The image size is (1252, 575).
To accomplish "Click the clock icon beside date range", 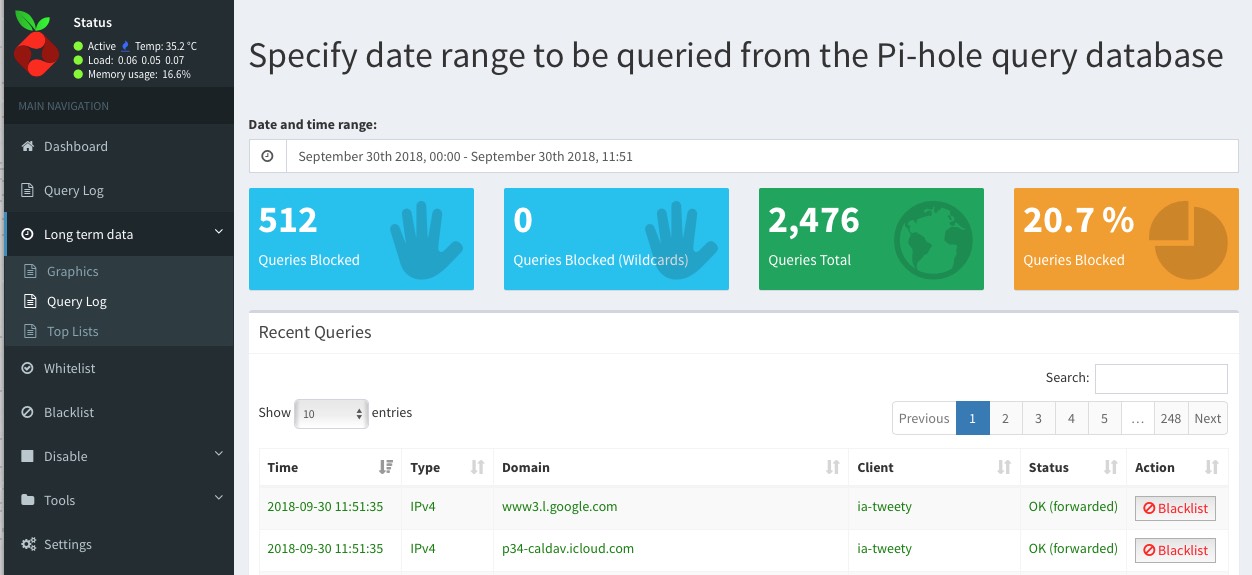I will pyautogui.click(x=267, y=156).
